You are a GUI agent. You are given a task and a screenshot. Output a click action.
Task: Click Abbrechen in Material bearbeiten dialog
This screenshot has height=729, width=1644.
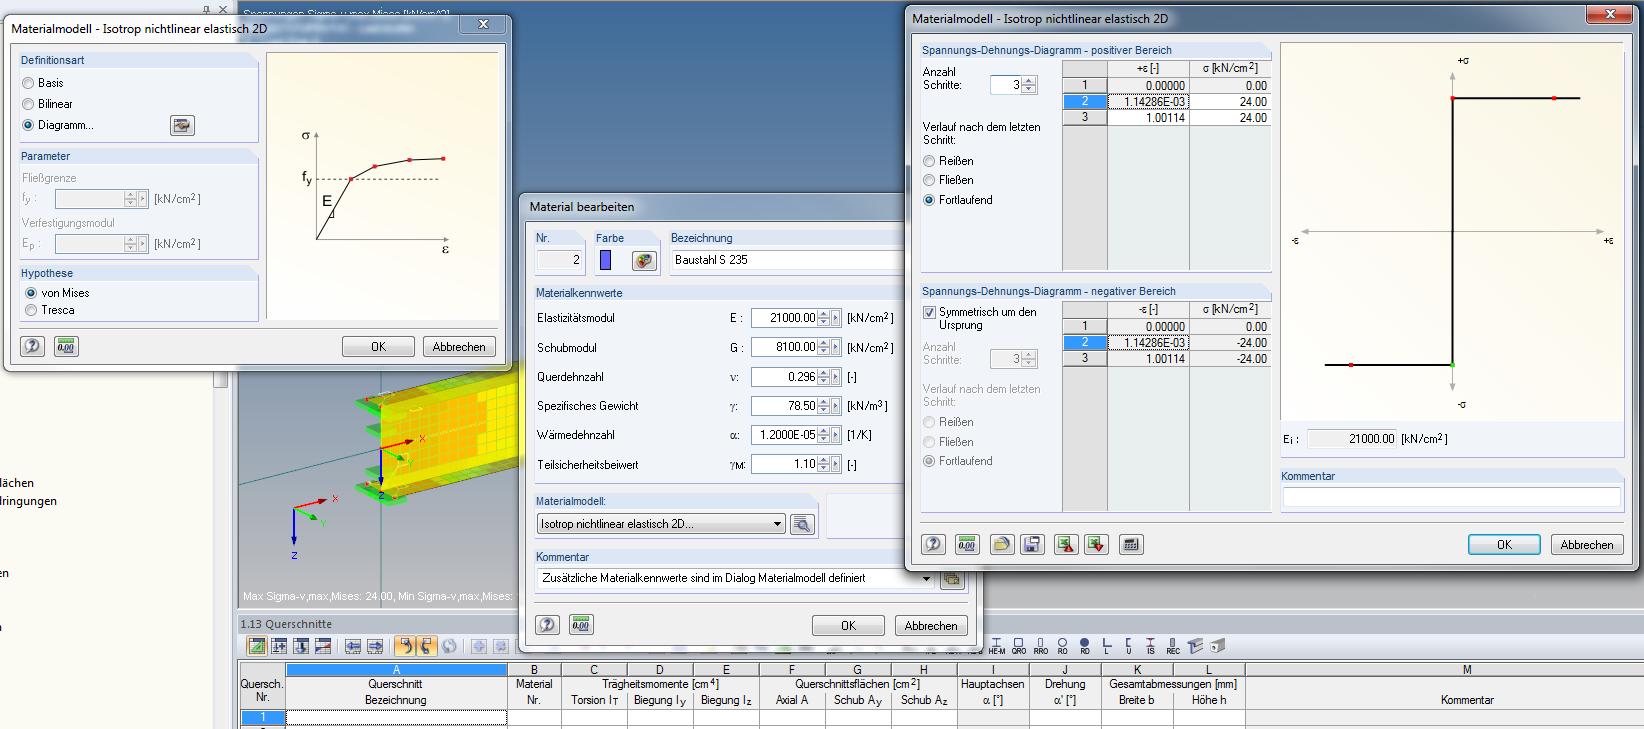pos(931,625)
